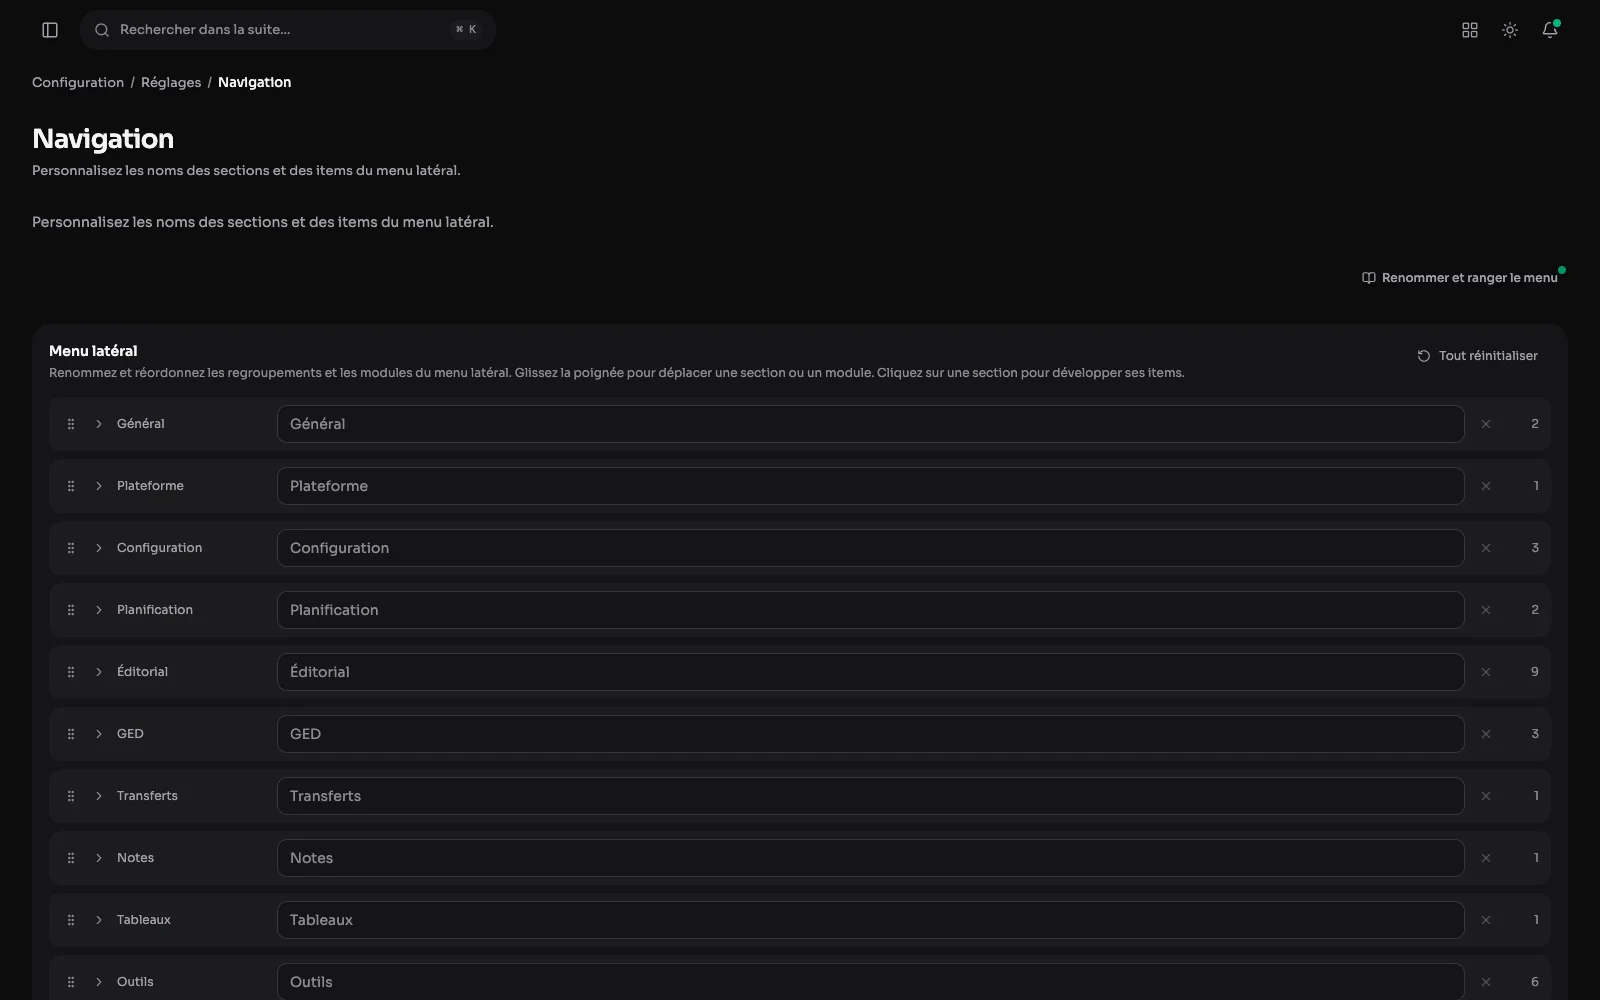This screenshot has width=1600, height=1000.
Task: Grab the drag handle for Général
Action: [x=71, y=424]
